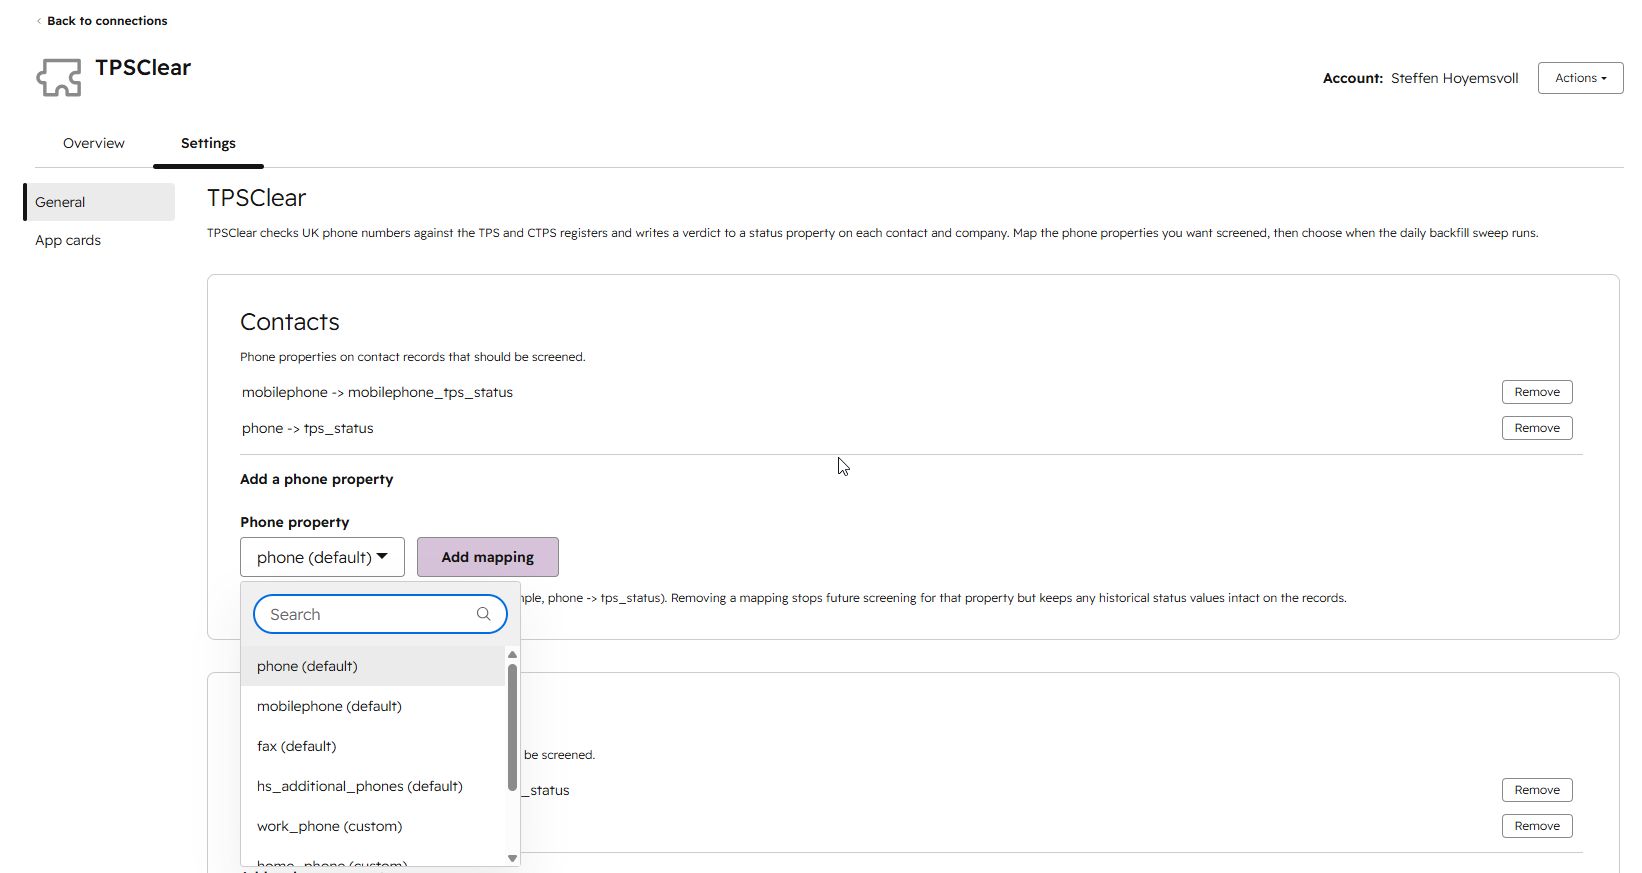The image size is (1642, 873).
Task: Open the App cards section
Action: coord(68,240)
